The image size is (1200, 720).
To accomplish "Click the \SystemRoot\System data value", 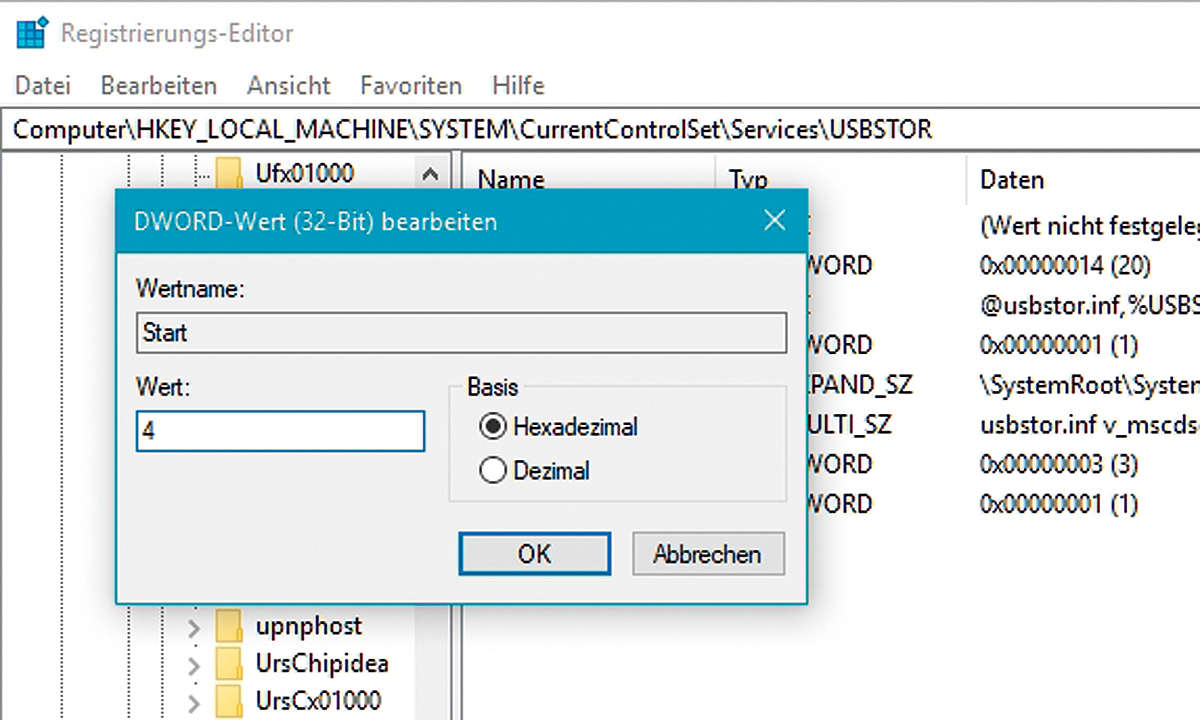I will 1090,384.
